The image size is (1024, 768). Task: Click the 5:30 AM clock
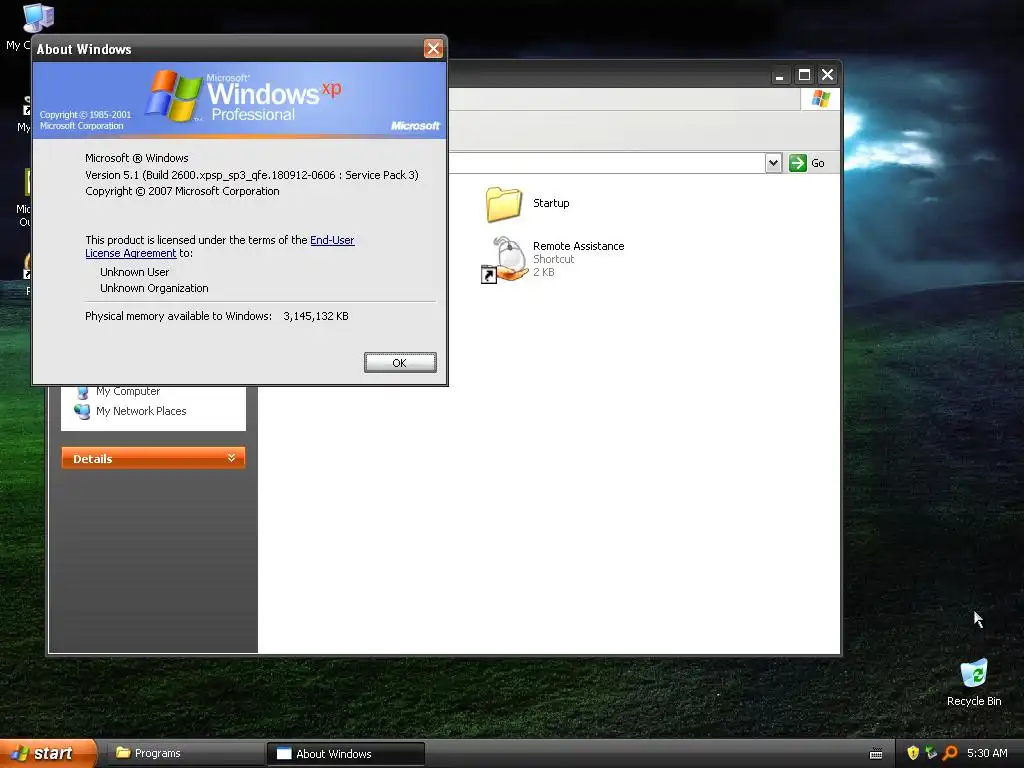pos(987,753)
